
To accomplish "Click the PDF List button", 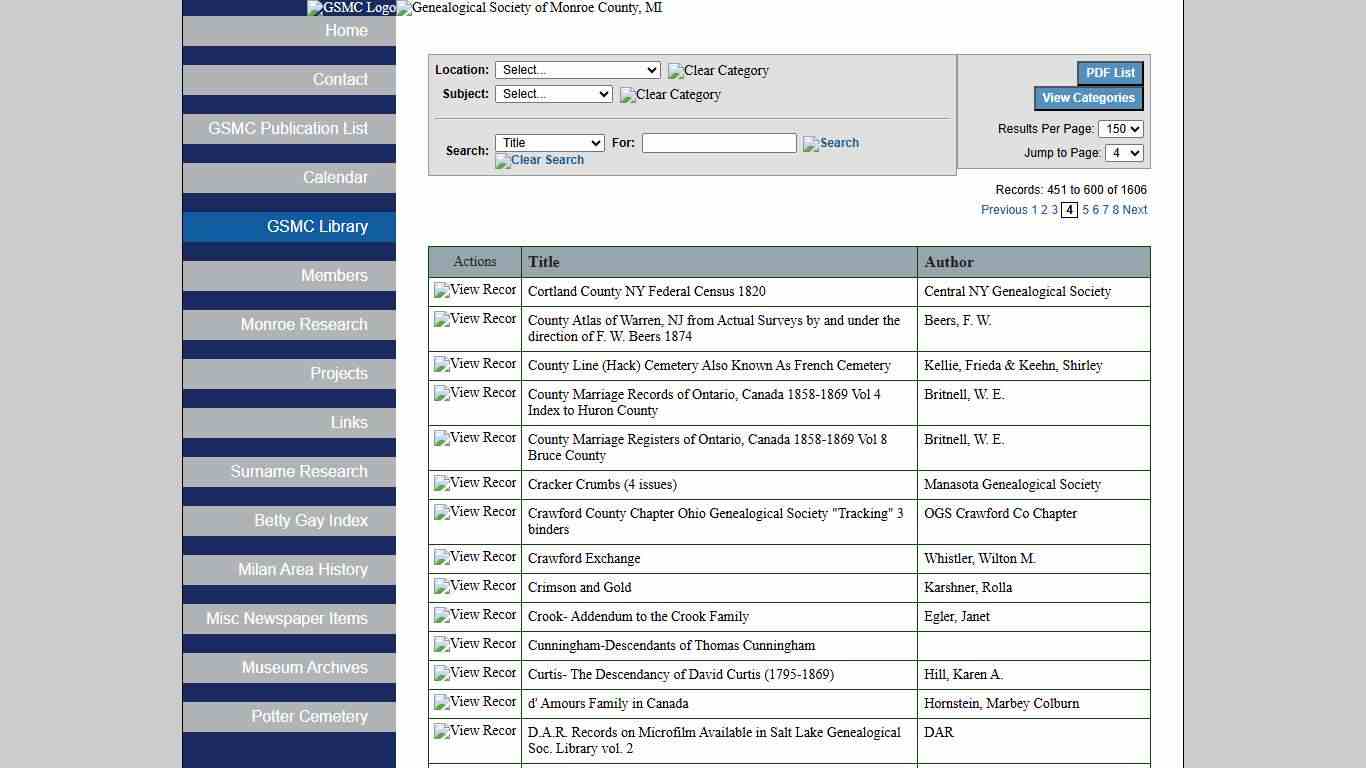I will click(x=1109, y=72).
